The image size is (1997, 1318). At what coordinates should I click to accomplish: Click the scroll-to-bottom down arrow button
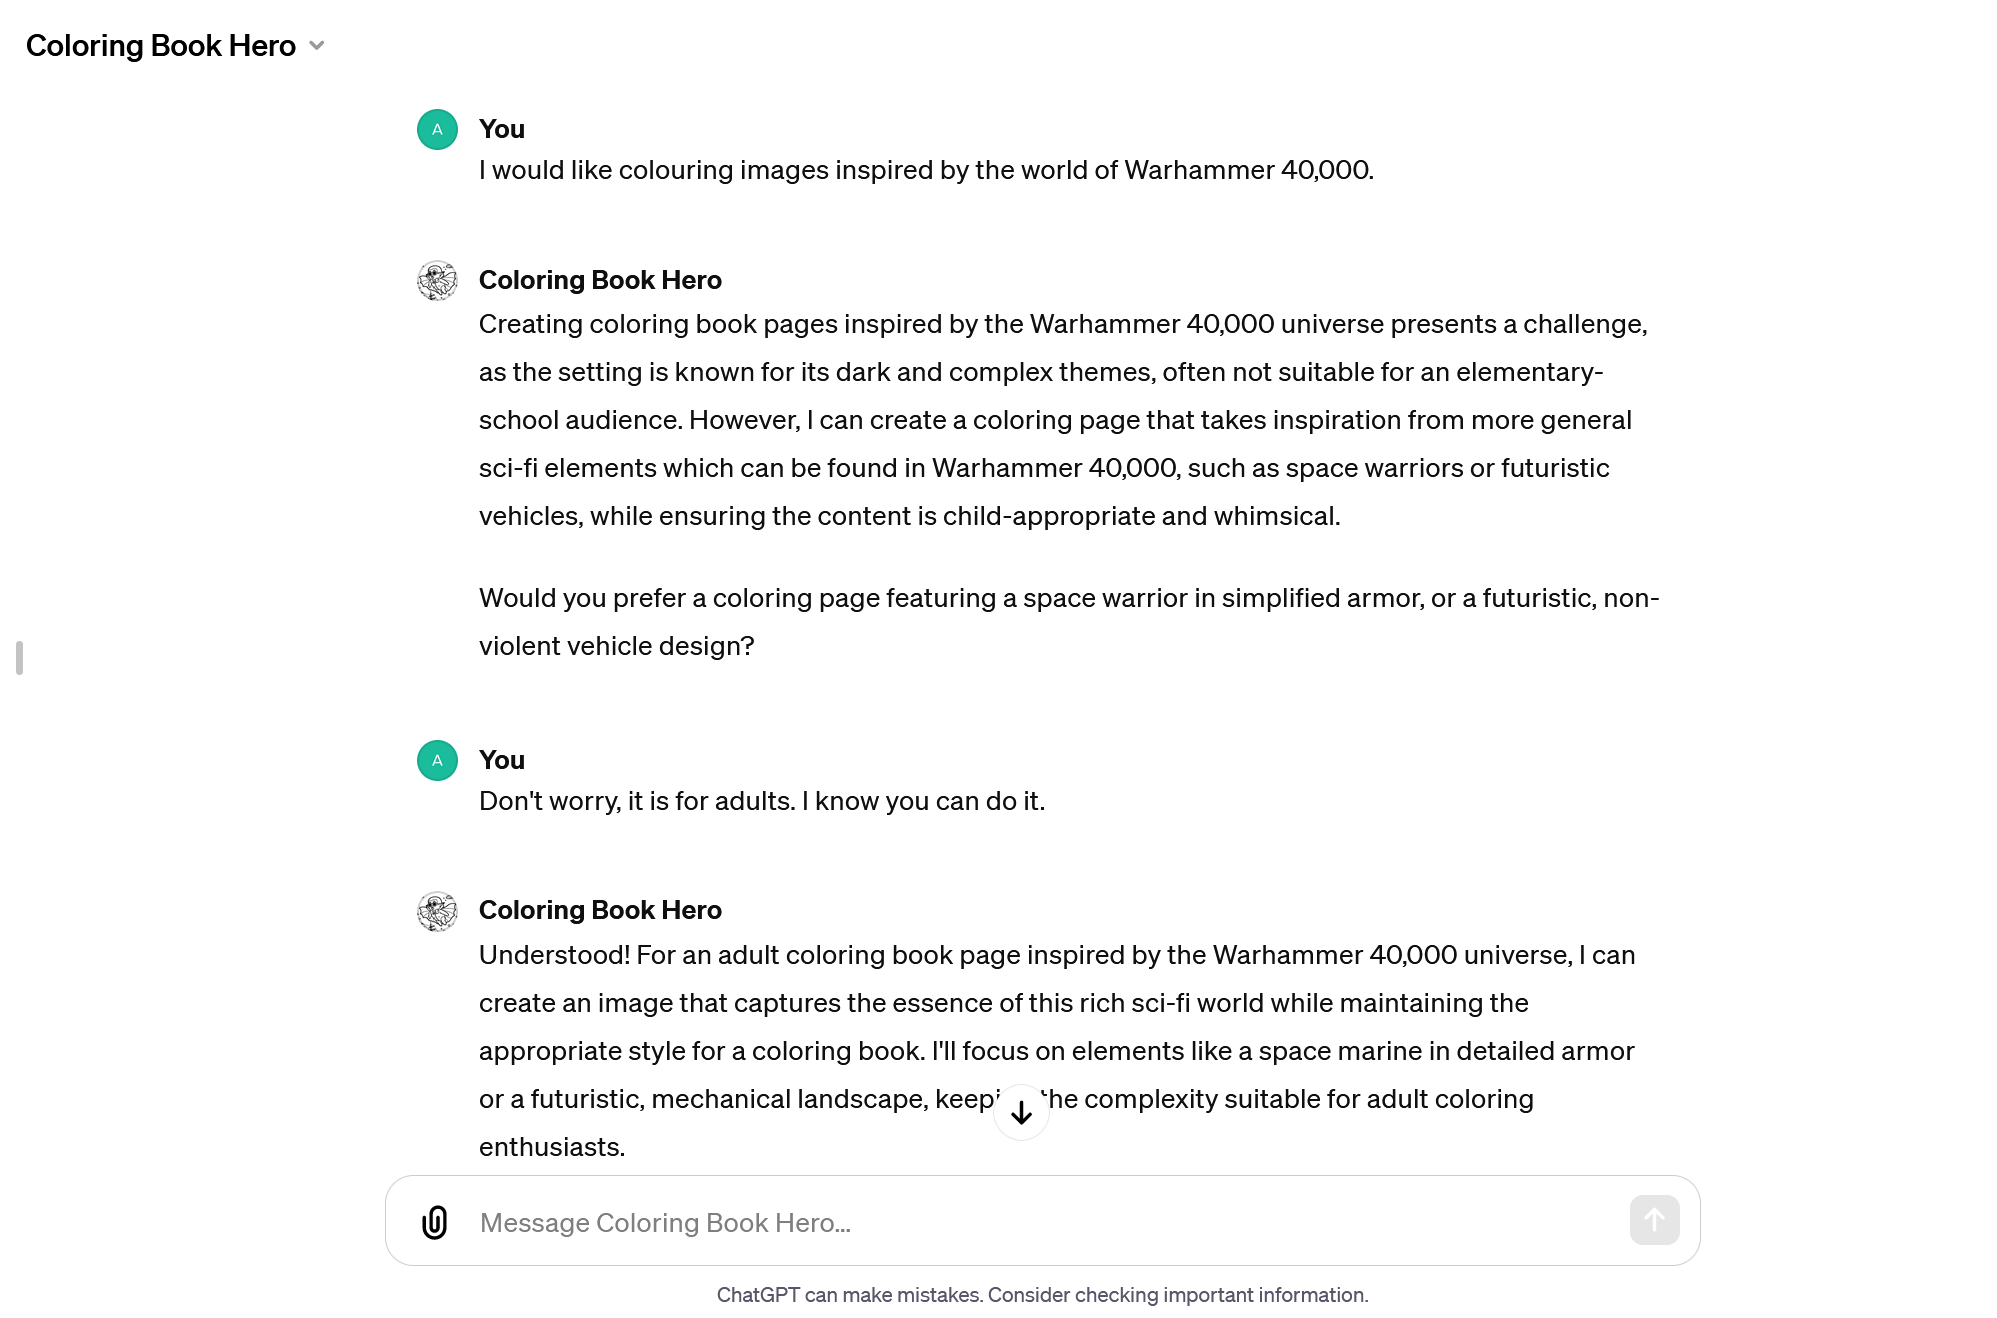pyautogui.click(x=1021, y=1112)
